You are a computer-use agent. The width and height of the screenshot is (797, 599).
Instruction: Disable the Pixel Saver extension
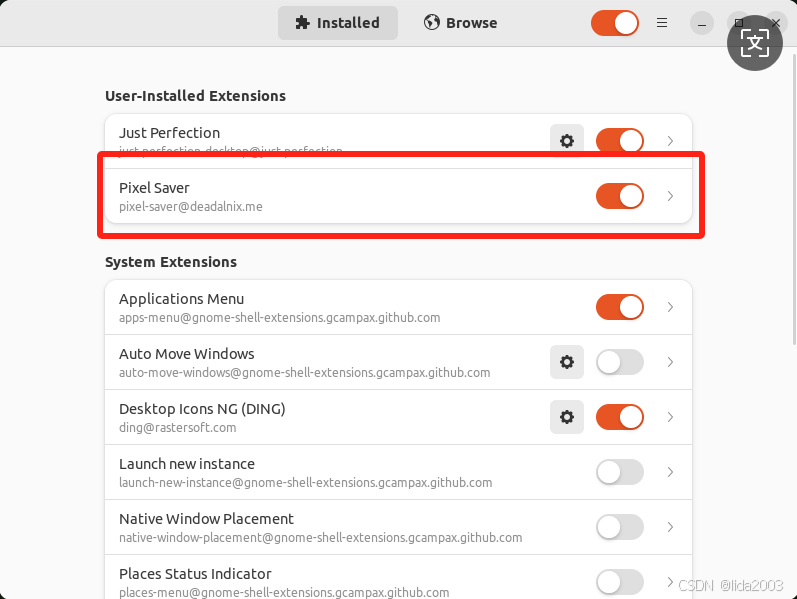coord(620,196)
